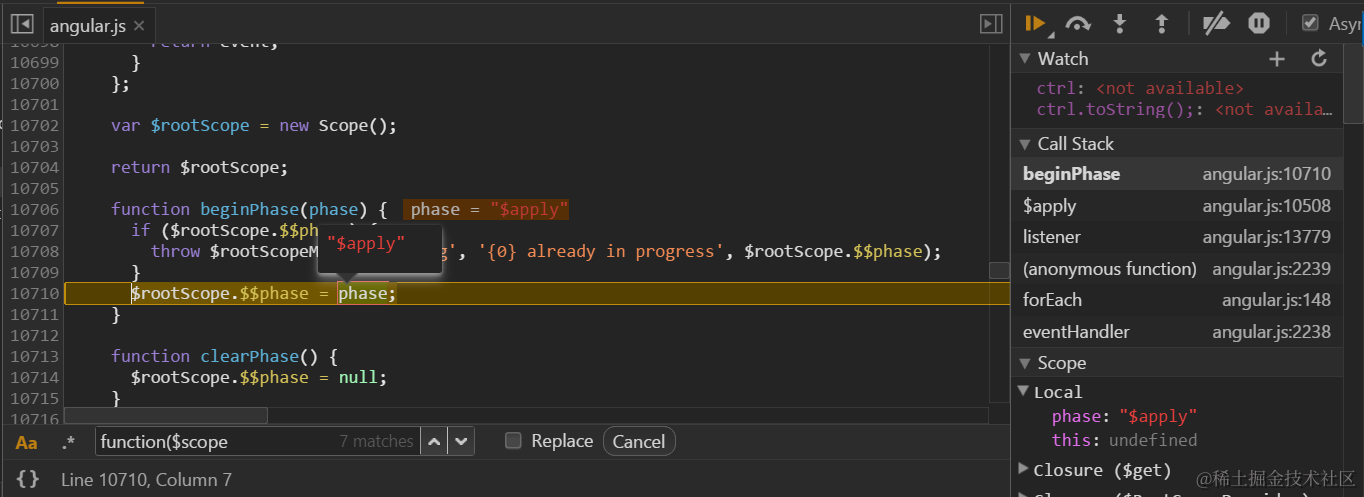Select the $apply call stack frame
This screenshot has height=497, width=1364.
(x=1177, y=206)
